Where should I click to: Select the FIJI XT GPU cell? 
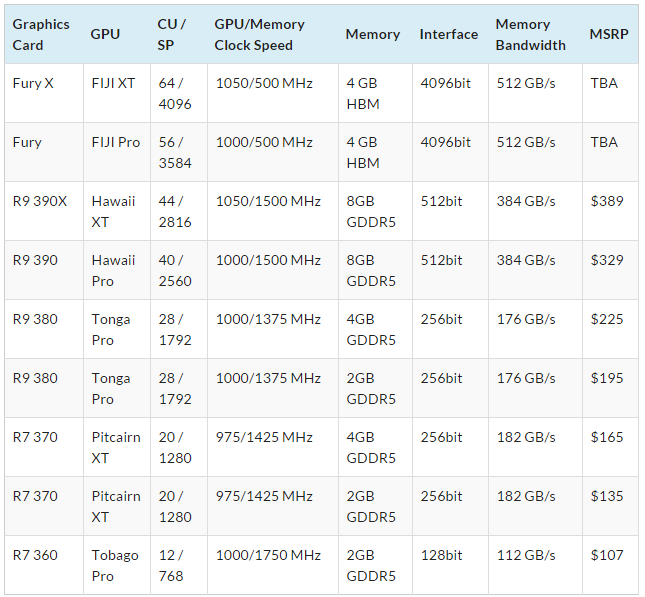(x=117, y=93)
